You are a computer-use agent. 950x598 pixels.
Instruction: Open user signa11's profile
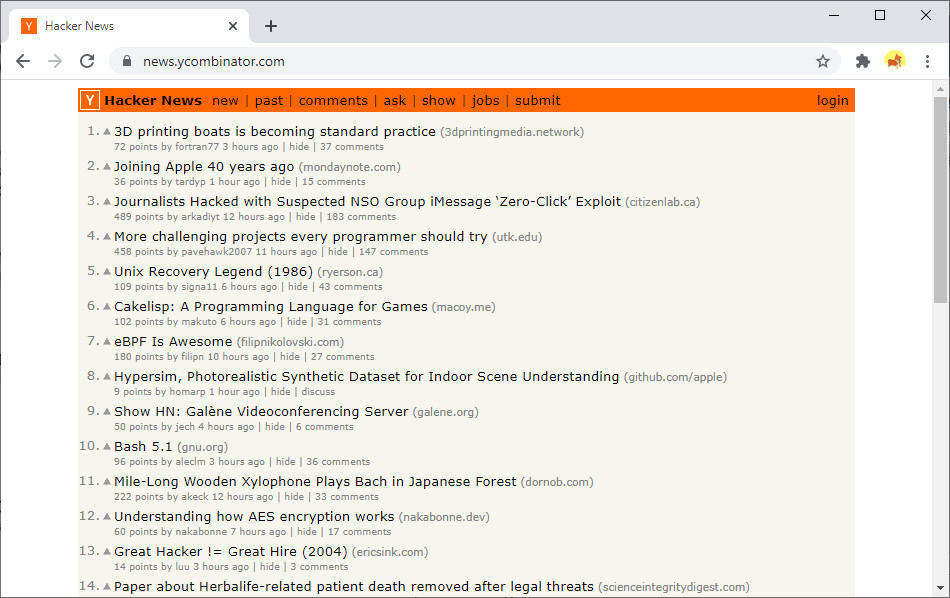pyautogui.click(x=199, y=287)
